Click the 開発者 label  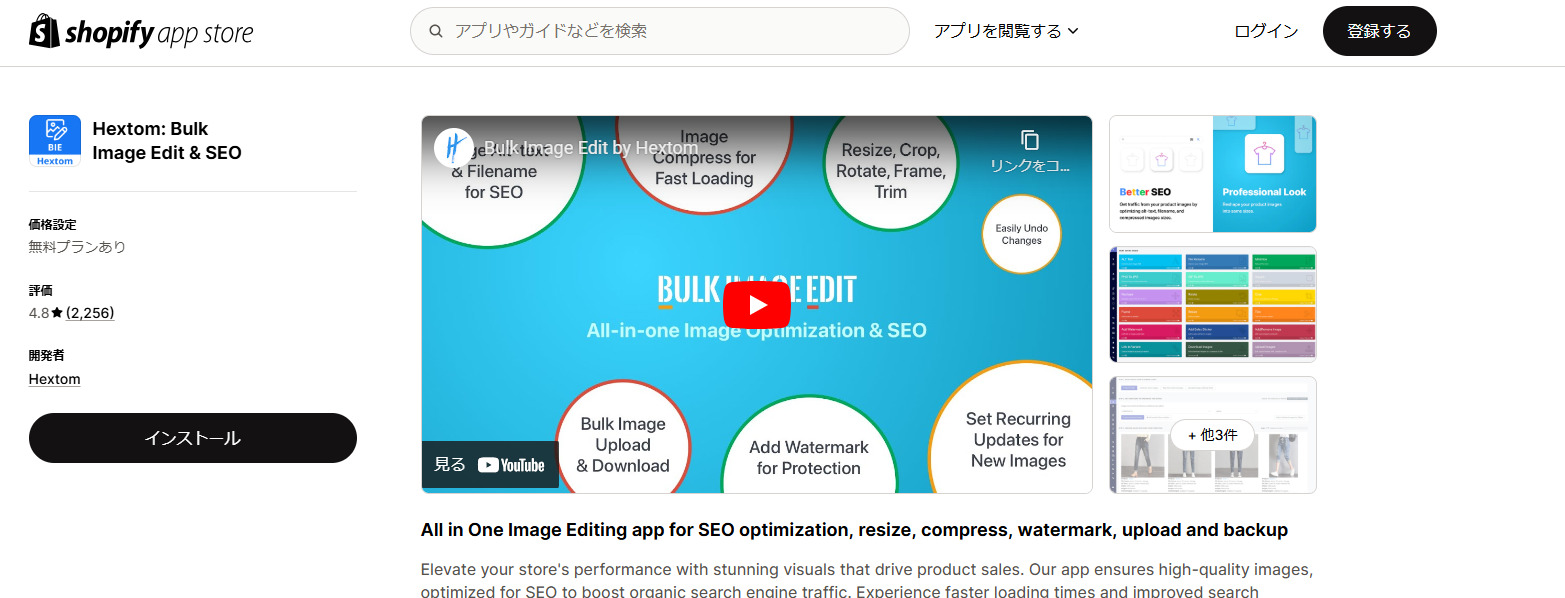pyautogui.click(x=46, y=355)
